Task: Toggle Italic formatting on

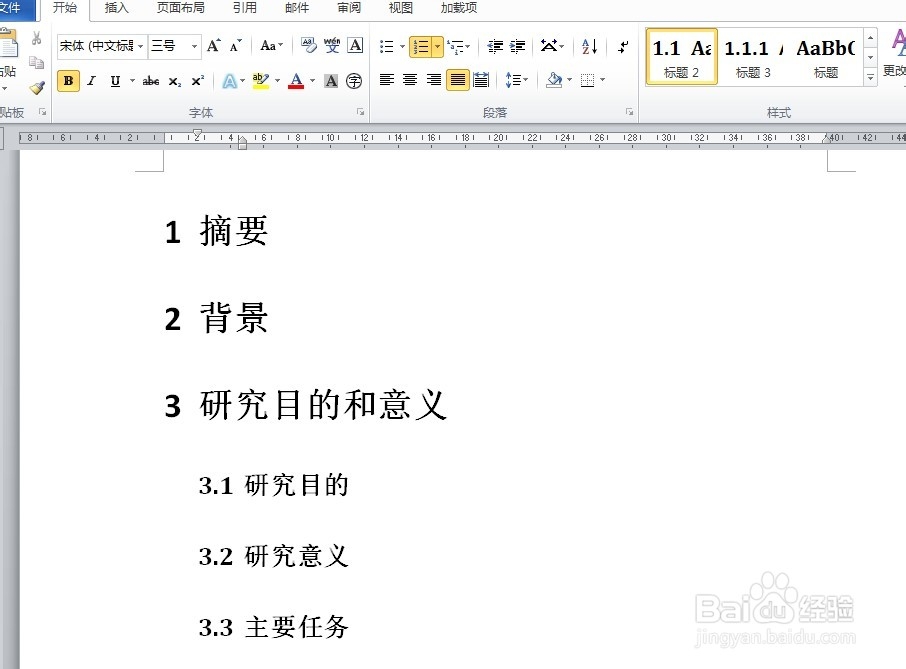Action: 91,81
